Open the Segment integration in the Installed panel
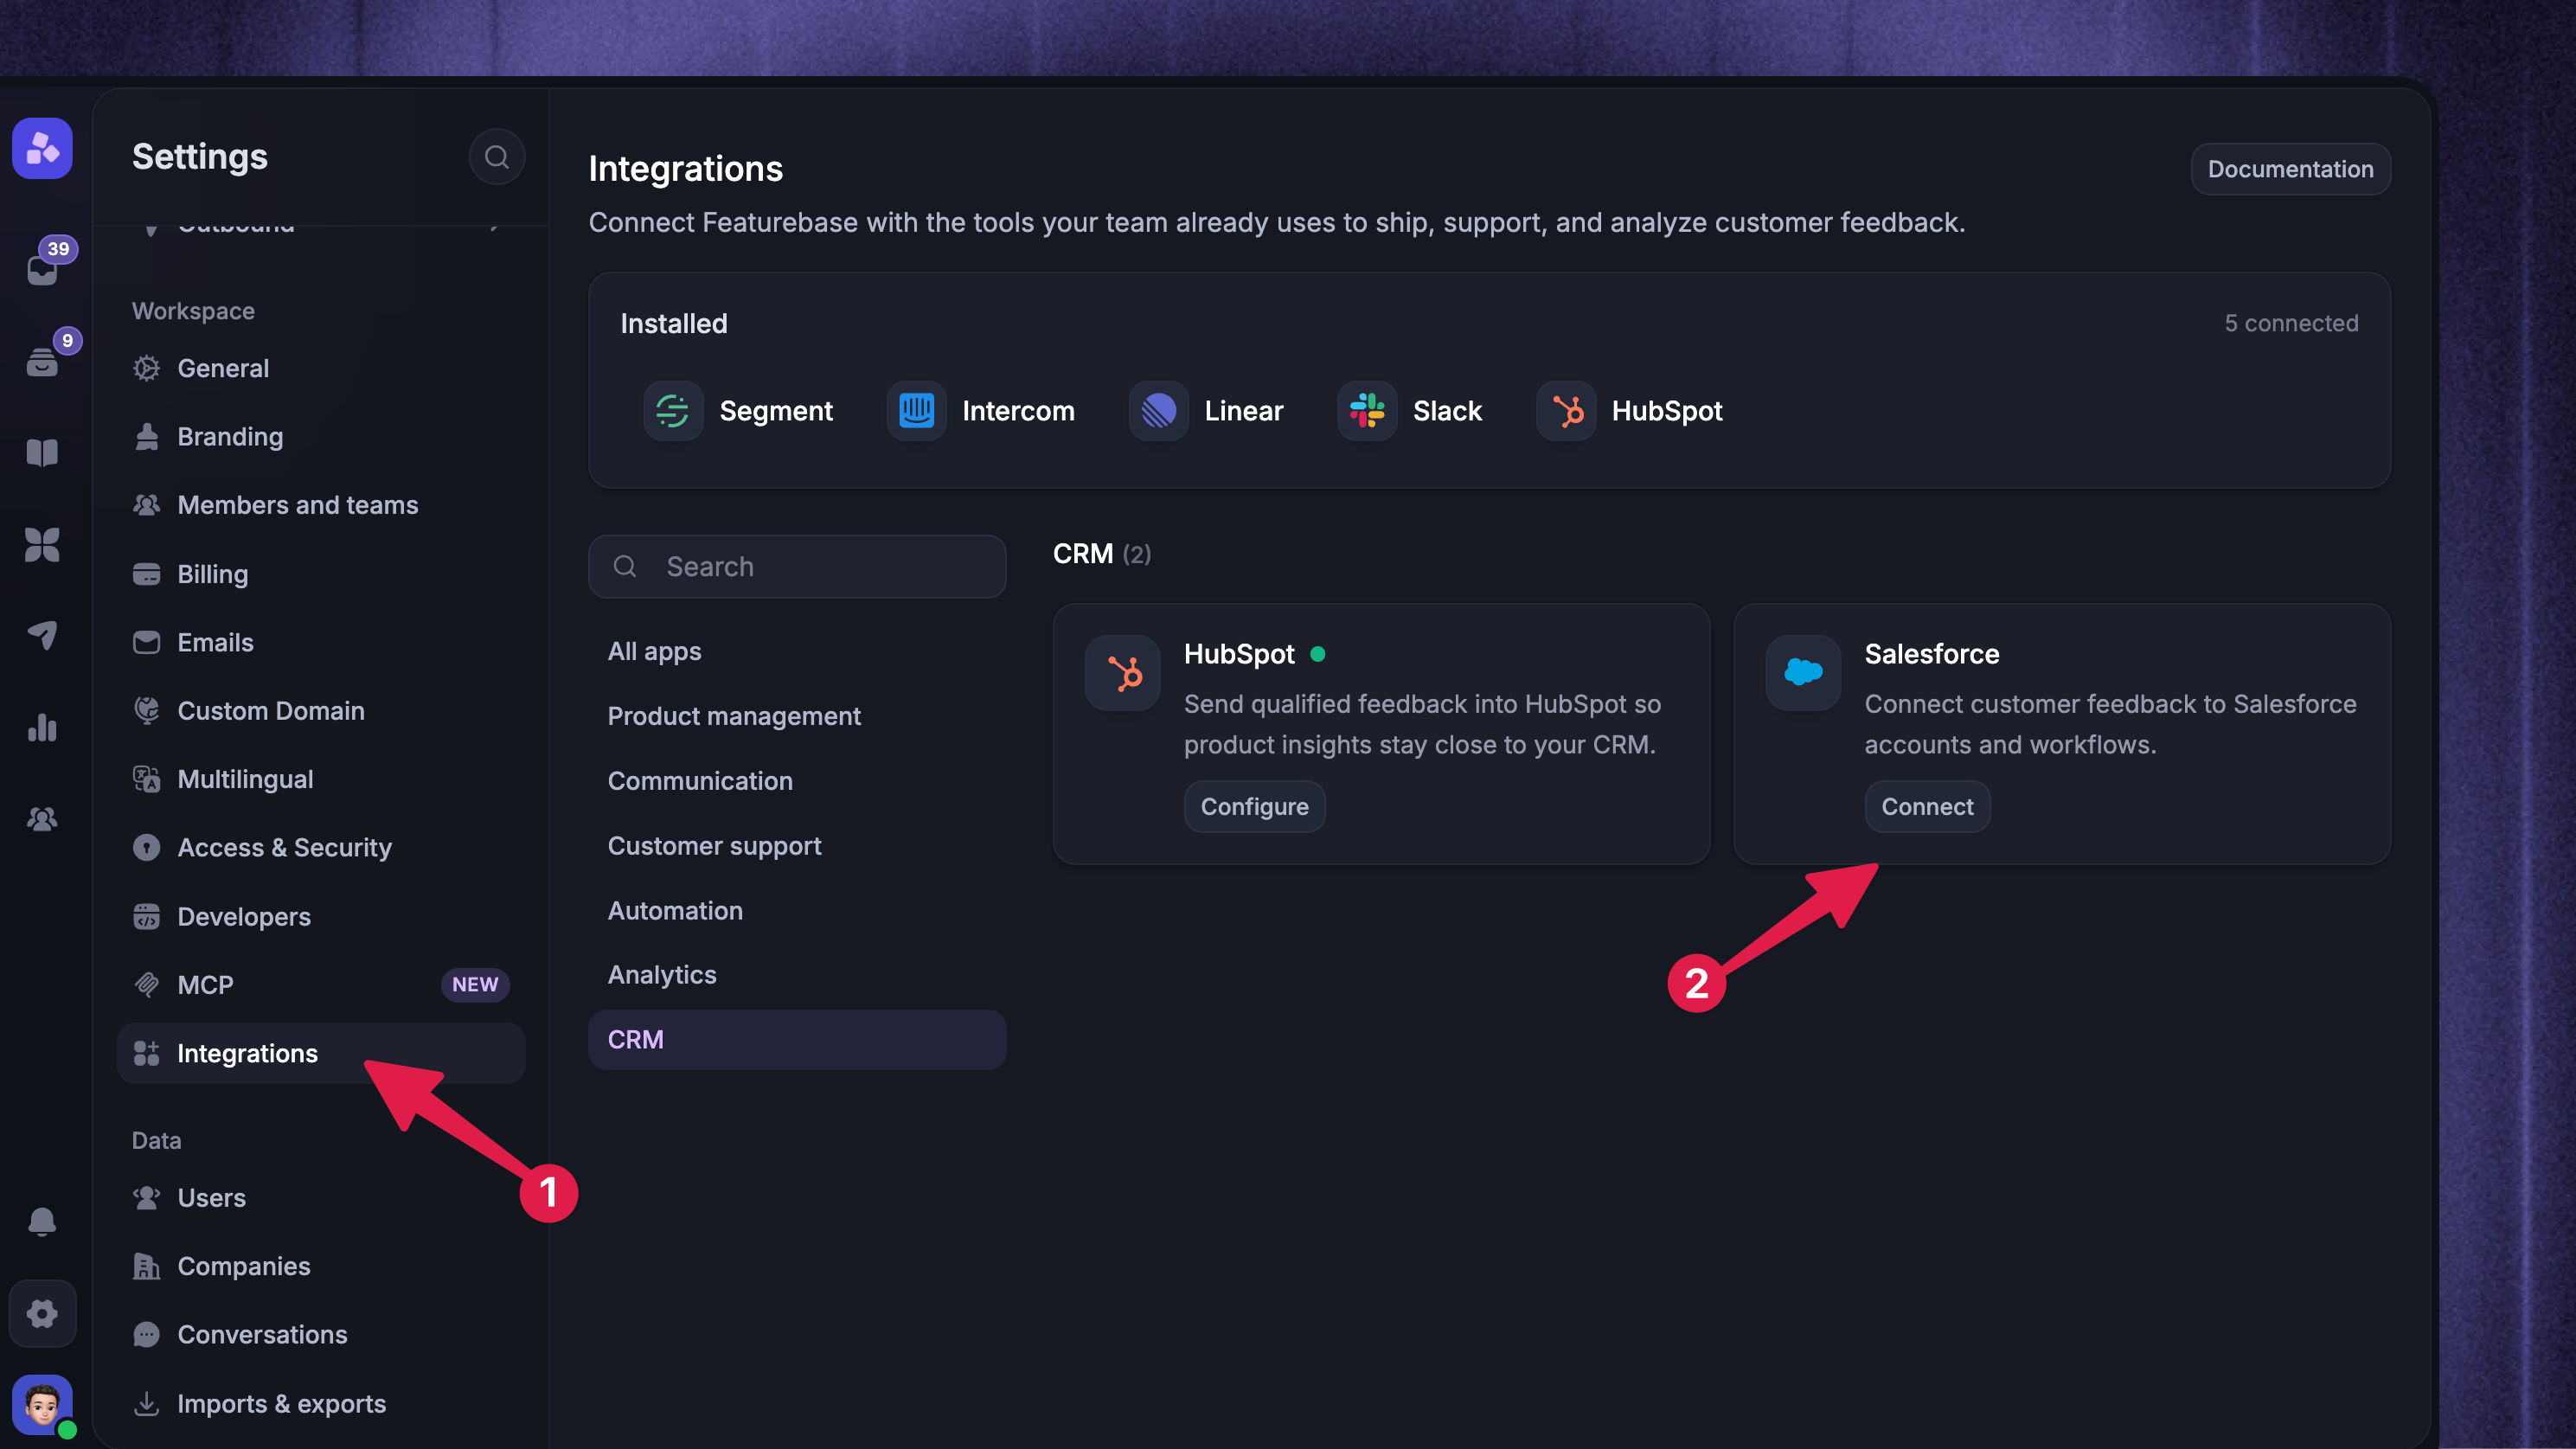 click(739, 411)
